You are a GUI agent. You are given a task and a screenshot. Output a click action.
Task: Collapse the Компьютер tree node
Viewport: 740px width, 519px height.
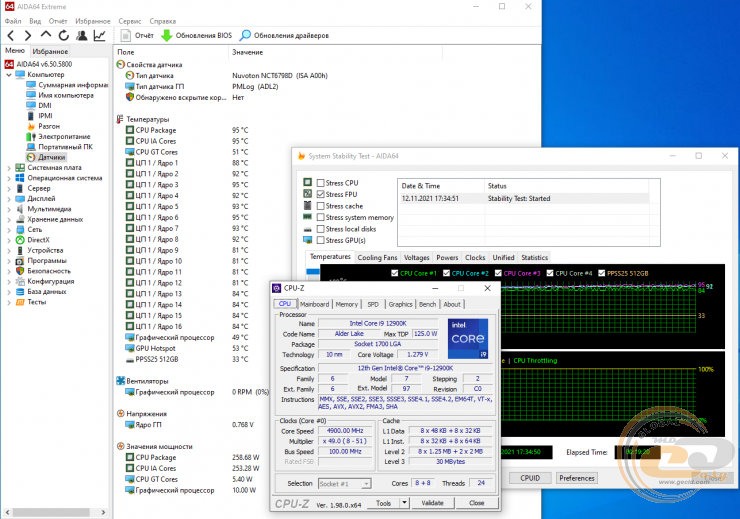click(8, 75)
